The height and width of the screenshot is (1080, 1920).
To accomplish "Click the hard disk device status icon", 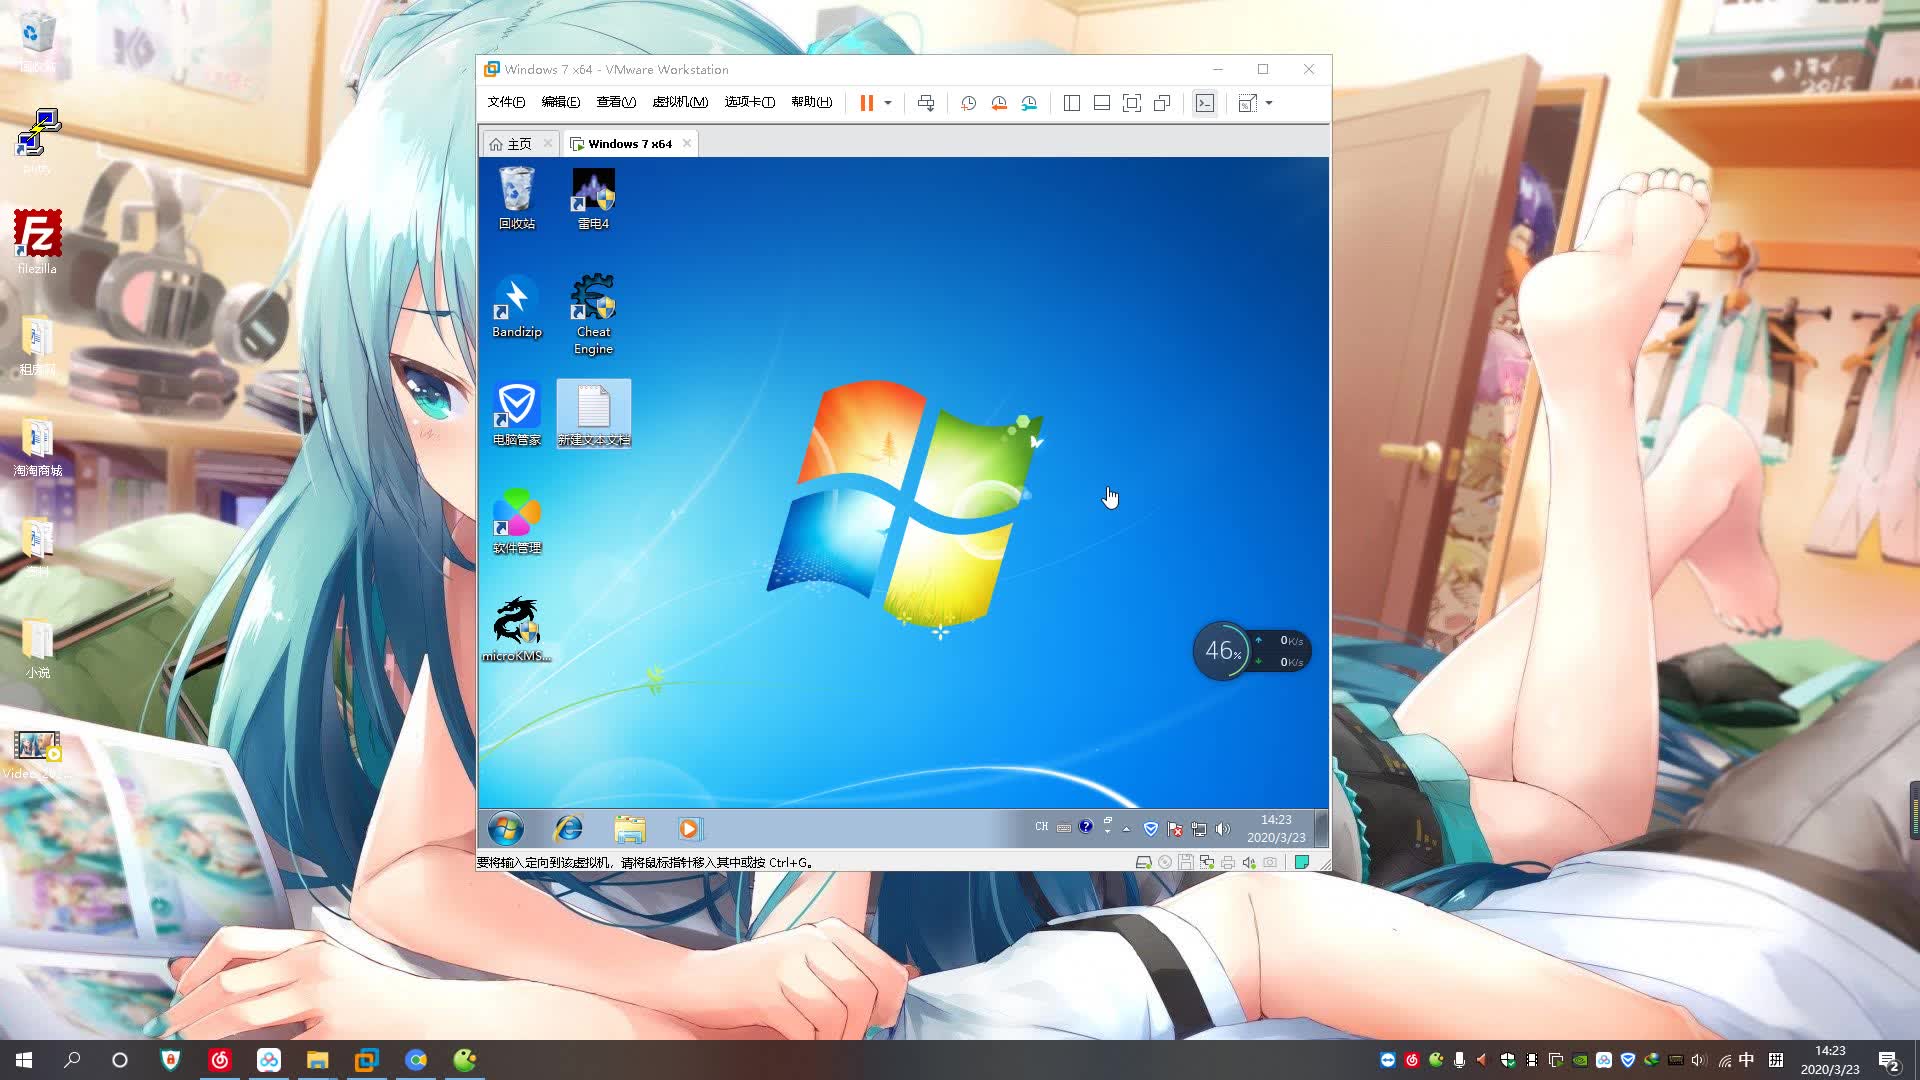I will pos(1143,862).
